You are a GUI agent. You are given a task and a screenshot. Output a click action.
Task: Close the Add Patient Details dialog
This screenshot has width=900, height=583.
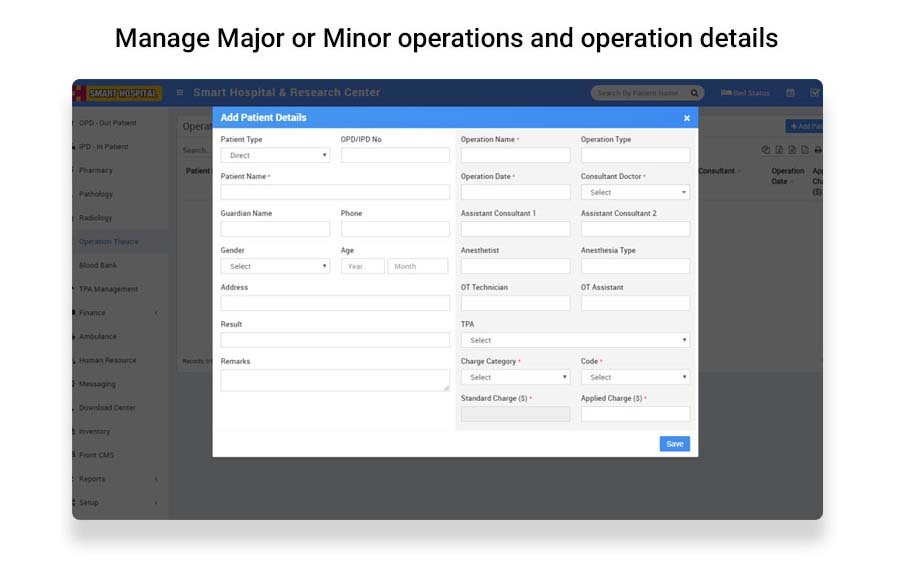686,118
